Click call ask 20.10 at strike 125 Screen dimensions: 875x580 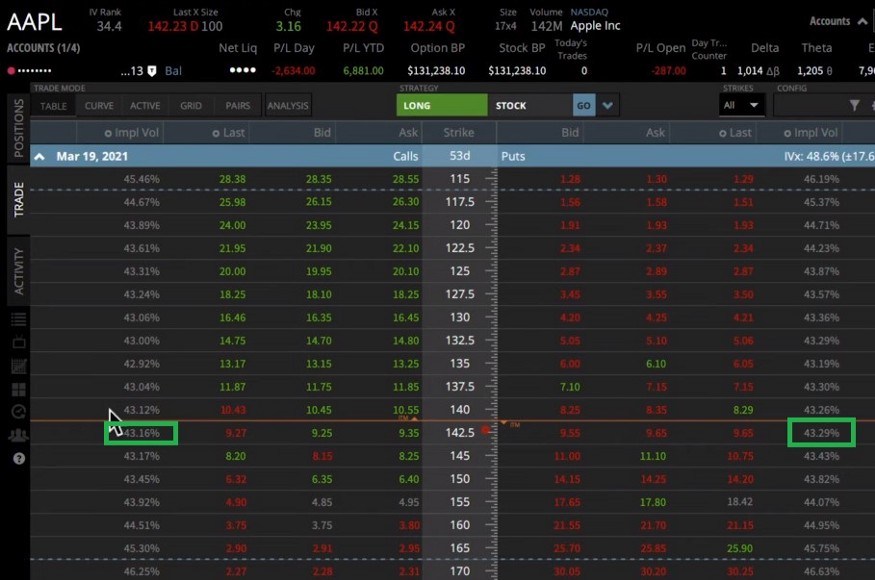pyautogui.click(x=406, y=271)
